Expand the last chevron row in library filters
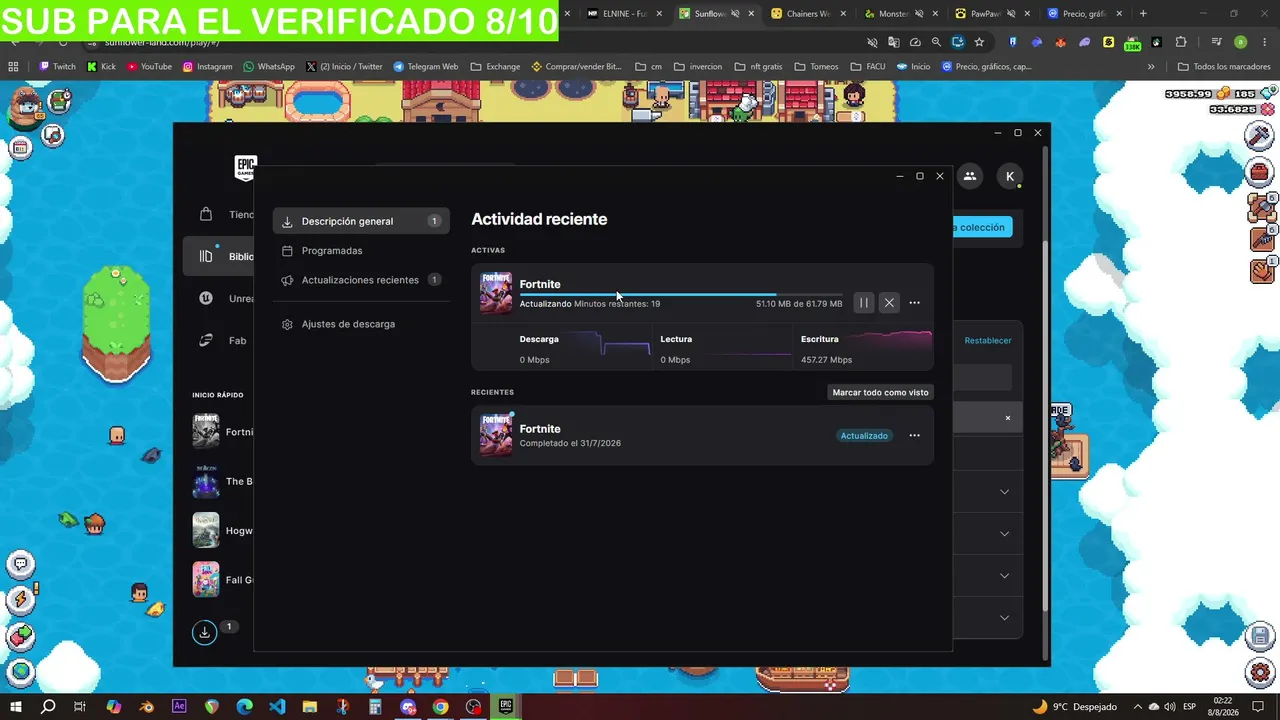The width and height of the screenshot is (1280, 720). click(1004, 618)
